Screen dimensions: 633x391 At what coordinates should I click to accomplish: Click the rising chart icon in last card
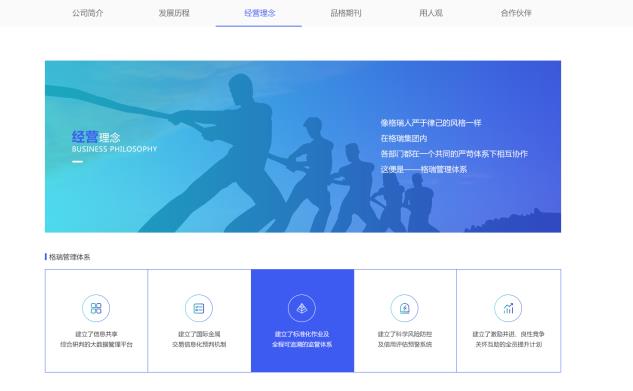(x=508, y=308)
